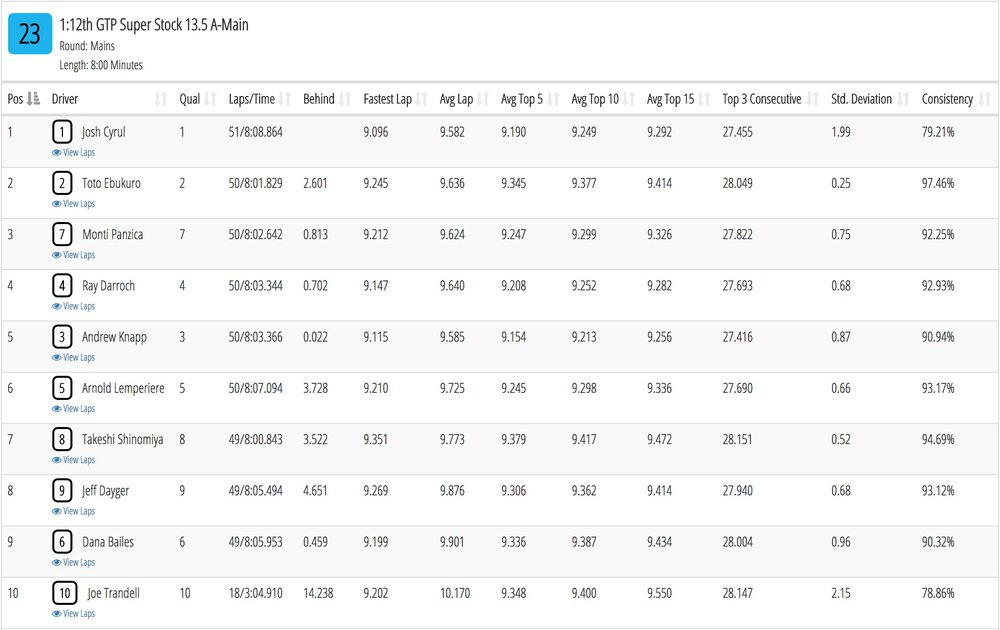The width and height of the screenshot is (1000, 630).
Task: Sort by Consistency column arrows
Action: click(985, 99)
